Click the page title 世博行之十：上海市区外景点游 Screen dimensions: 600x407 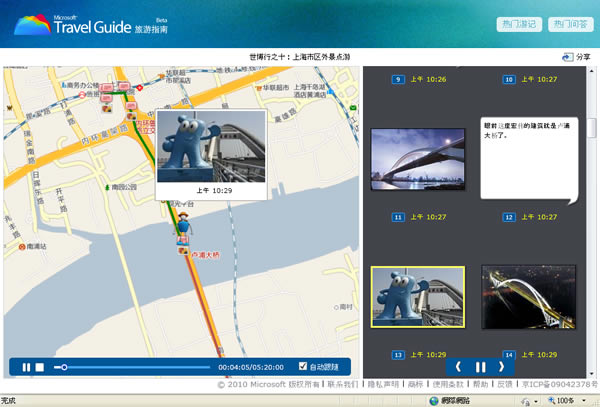coord(300,57)
